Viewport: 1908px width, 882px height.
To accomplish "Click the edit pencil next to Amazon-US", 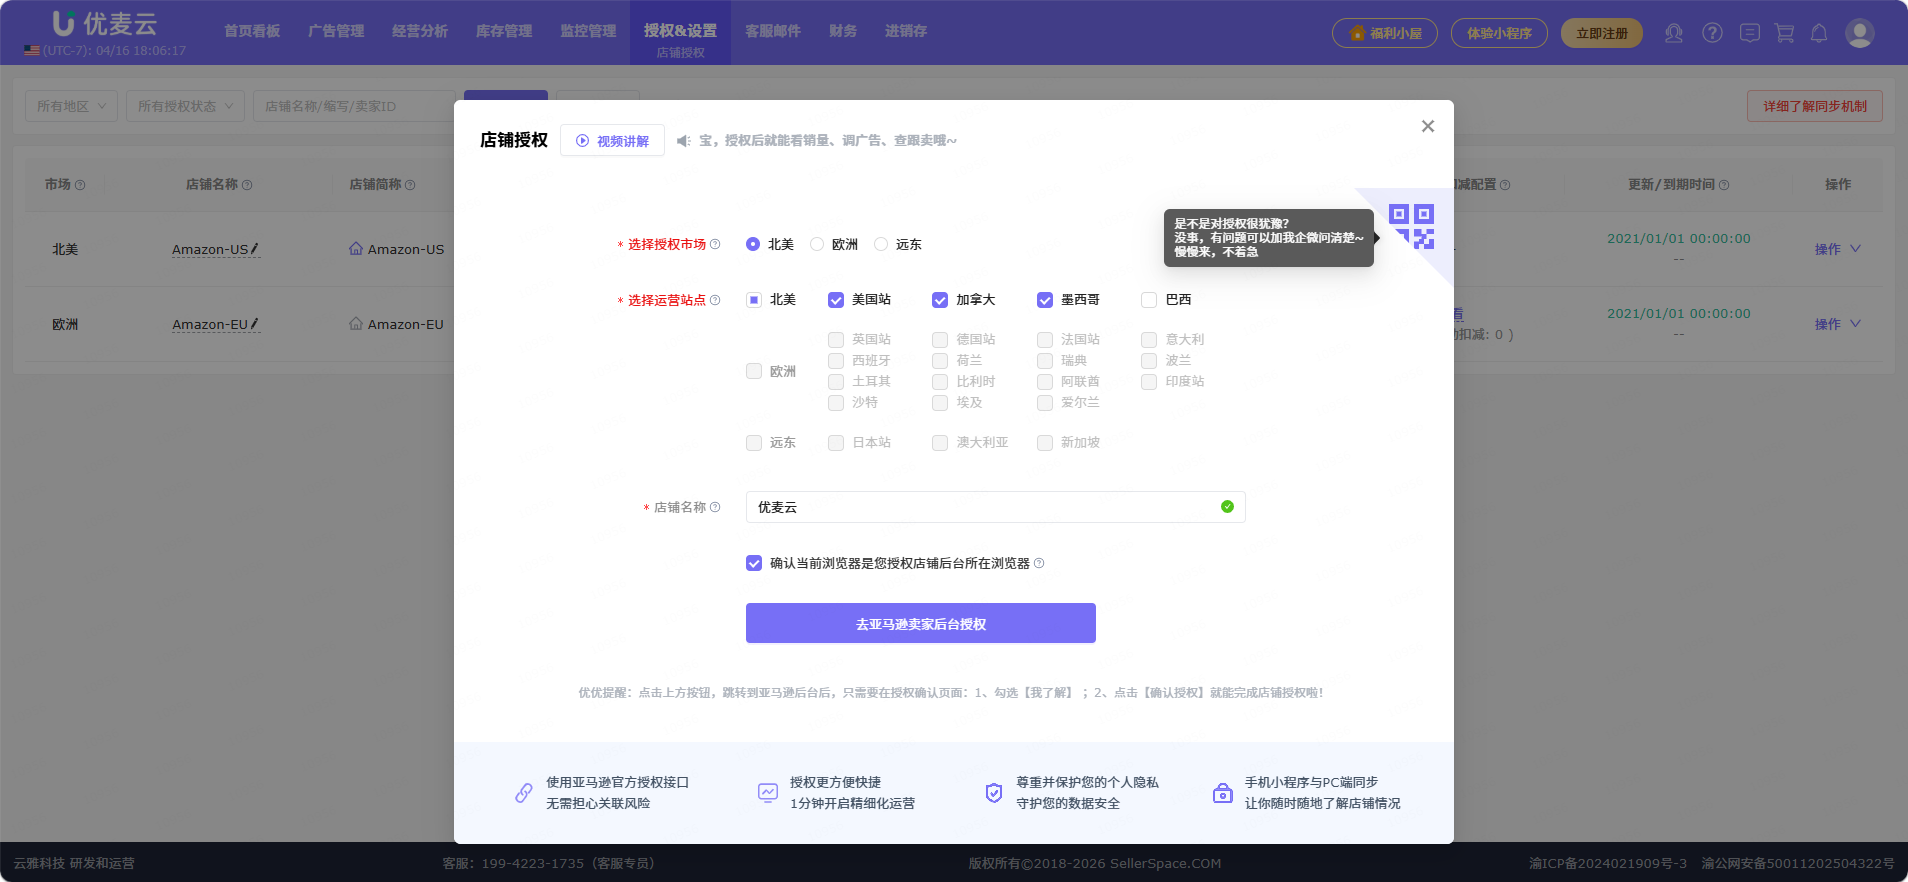I will tap(255, 248).
